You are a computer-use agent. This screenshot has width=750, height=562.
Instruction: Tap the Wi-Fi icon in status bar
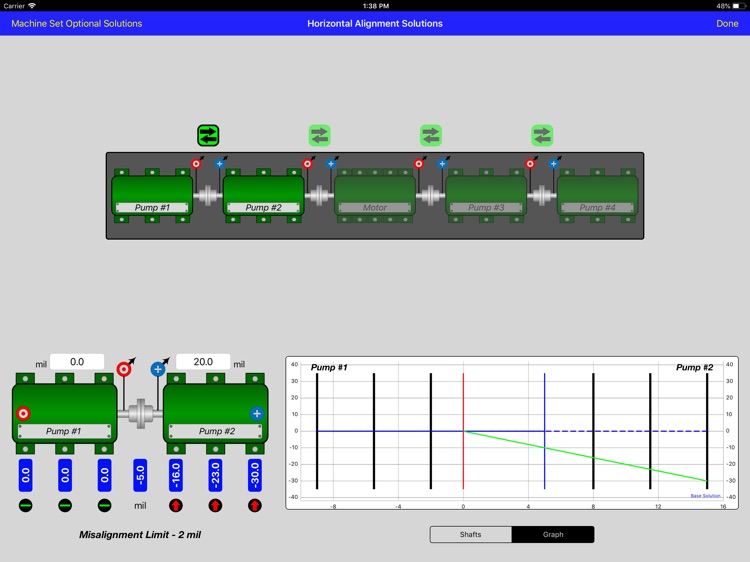(32, 6)
